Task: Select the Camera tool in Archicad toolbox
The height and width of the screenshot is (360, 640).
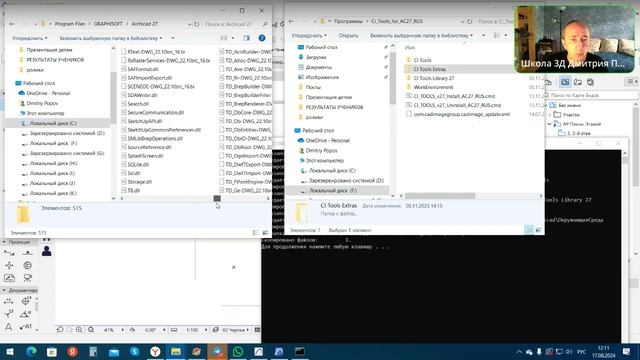Action: point(27,278)
